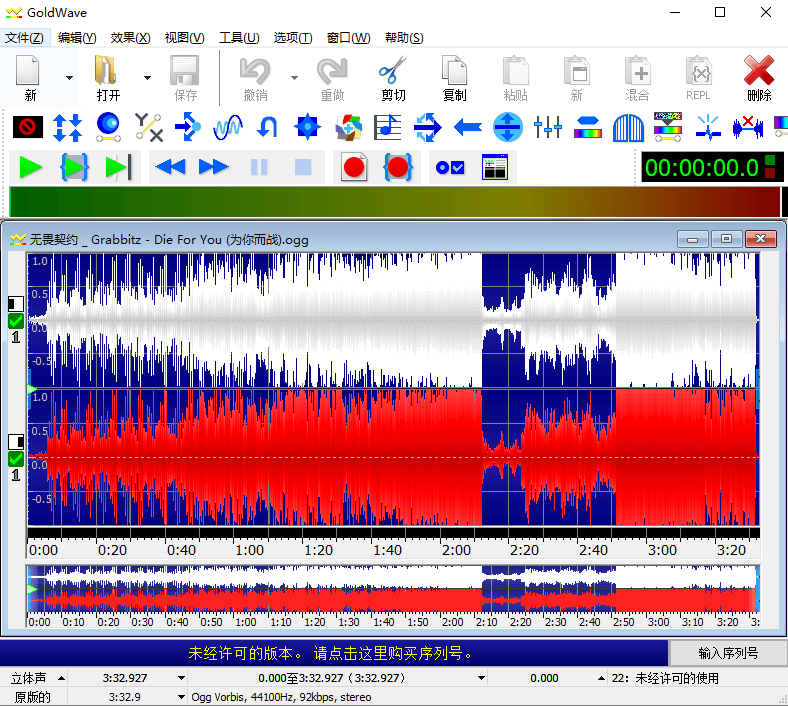
Task: Toggle the lower (red) channel green checkbox
Action: [16, 459]
